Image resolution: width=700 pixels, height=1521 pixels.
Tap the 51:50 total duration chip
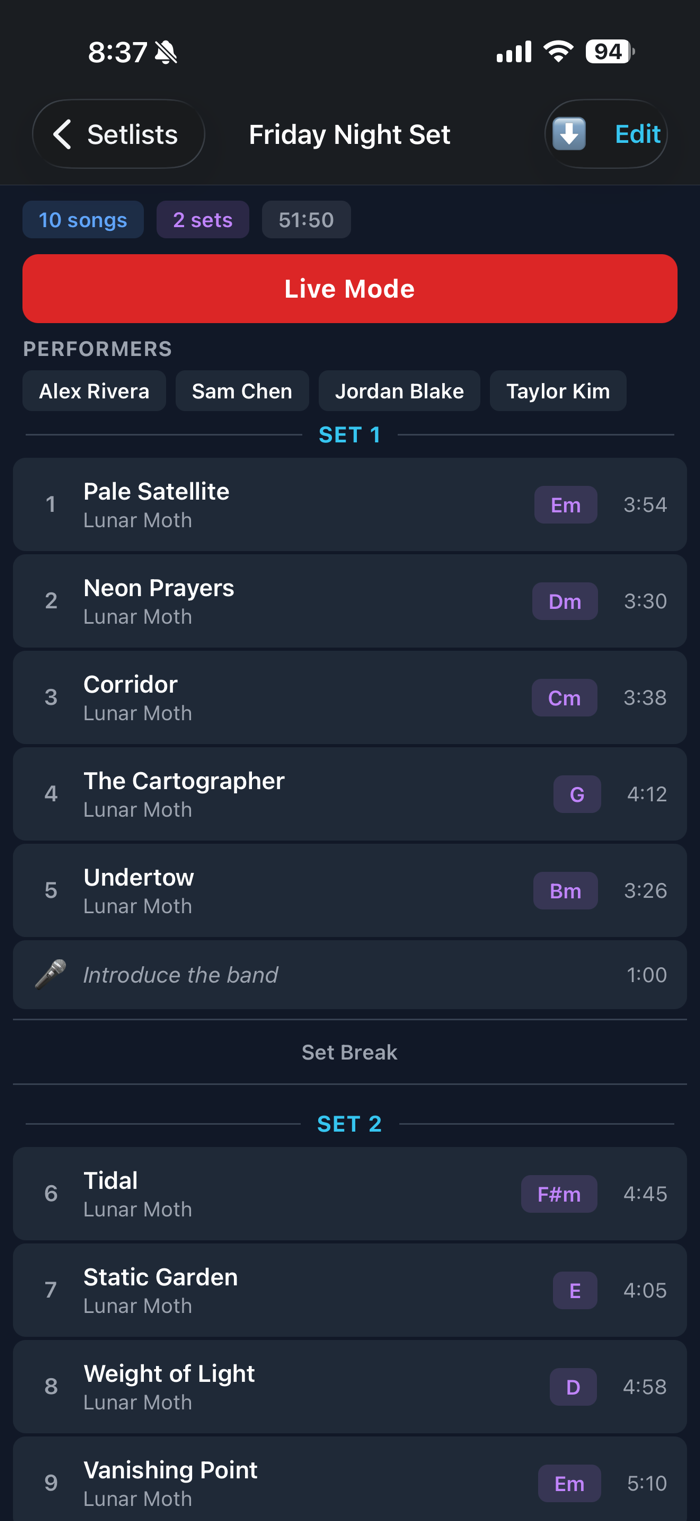coord(306,220)
